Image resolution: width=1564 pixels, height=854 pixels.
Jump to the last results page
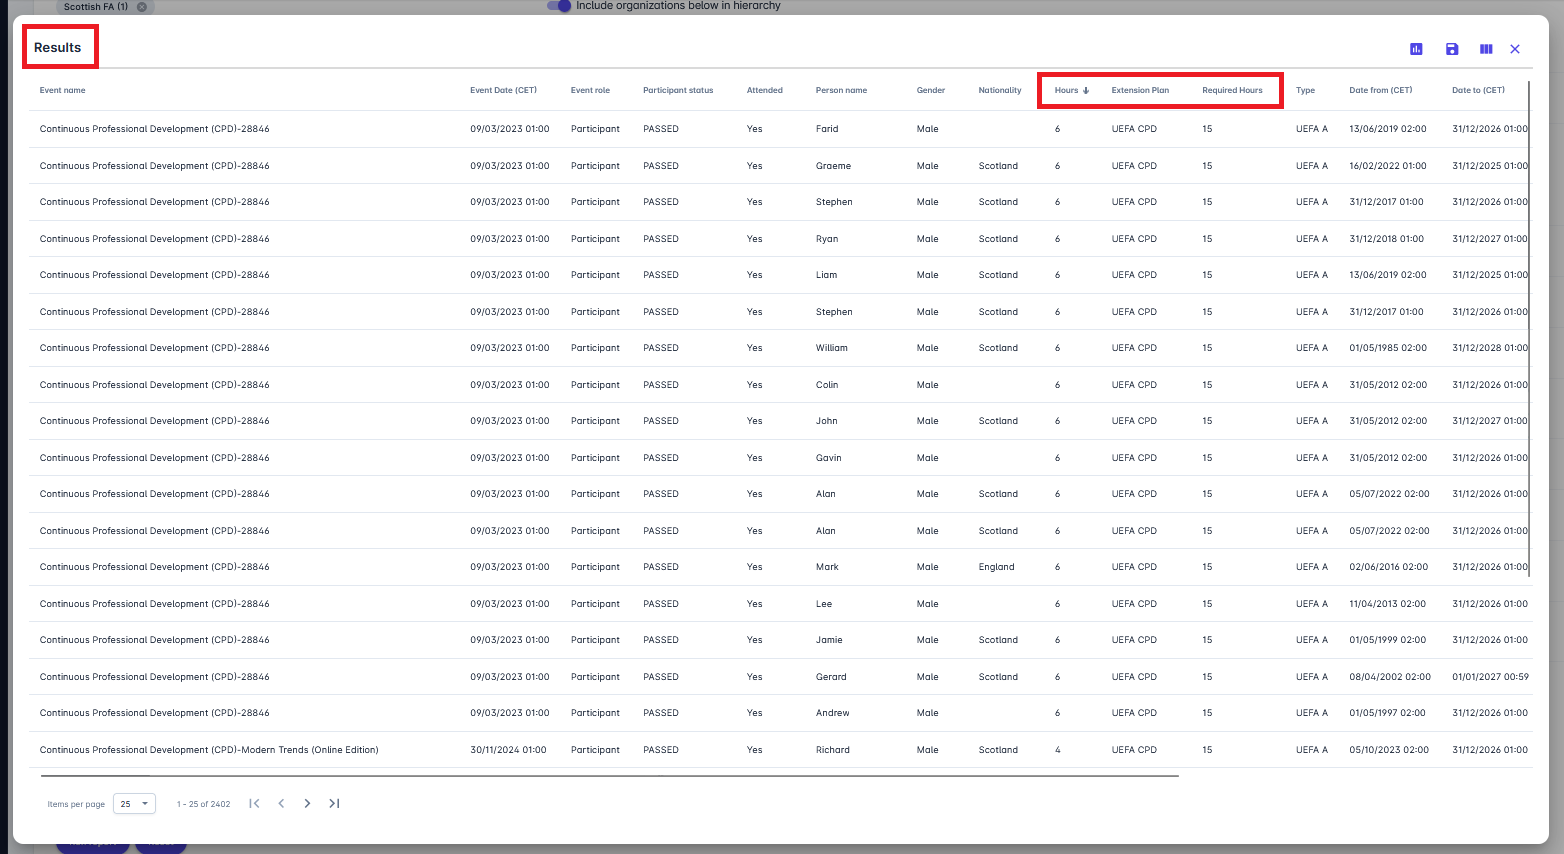click(x=334, y=803)
